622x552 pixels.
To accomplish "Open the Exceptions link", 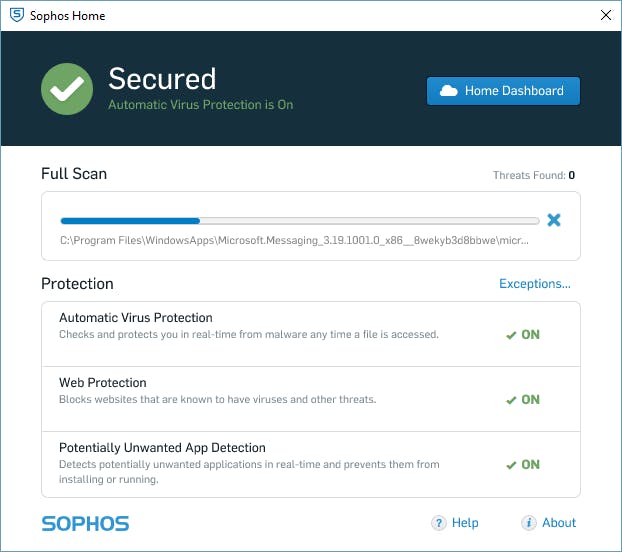I will [x=535, y=284].
